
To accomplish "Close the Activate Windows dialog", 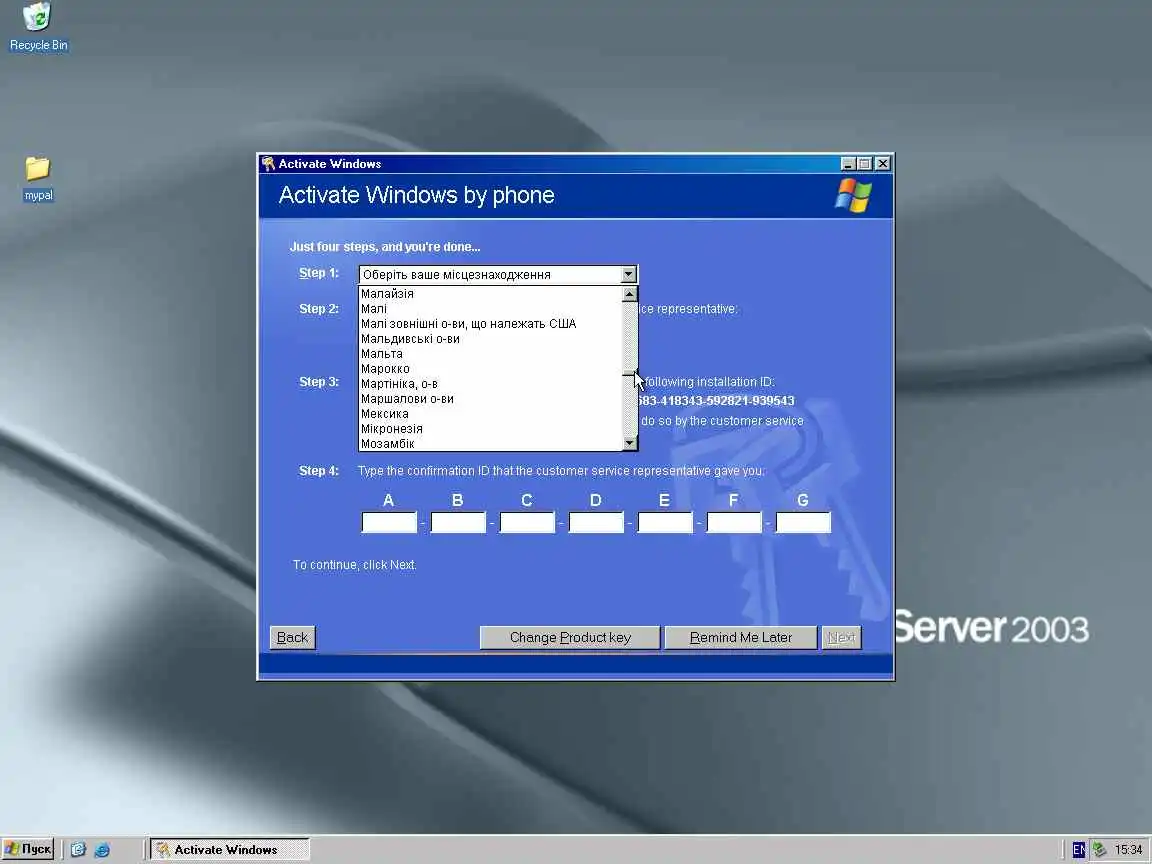I will 882,164.
